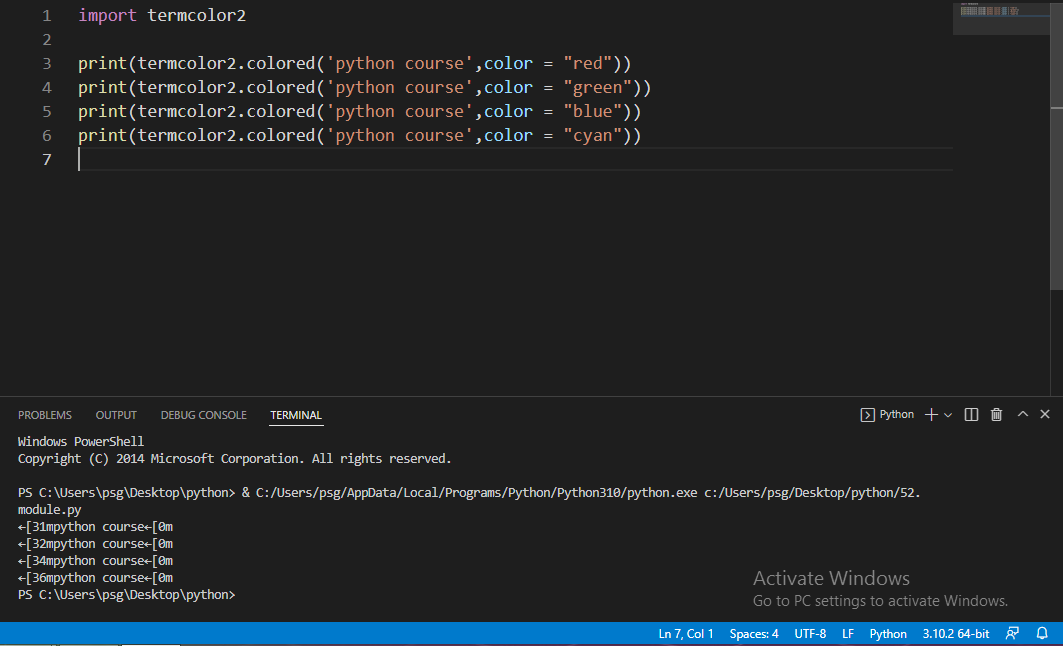Close the terminal panel
1063x646 pixels.
coord(1045,414)
